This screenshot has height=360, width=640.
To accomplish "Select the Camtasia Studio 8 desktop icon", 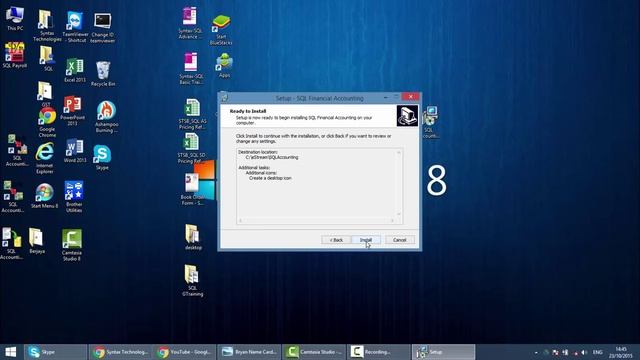I will click(x=72, y=244).
